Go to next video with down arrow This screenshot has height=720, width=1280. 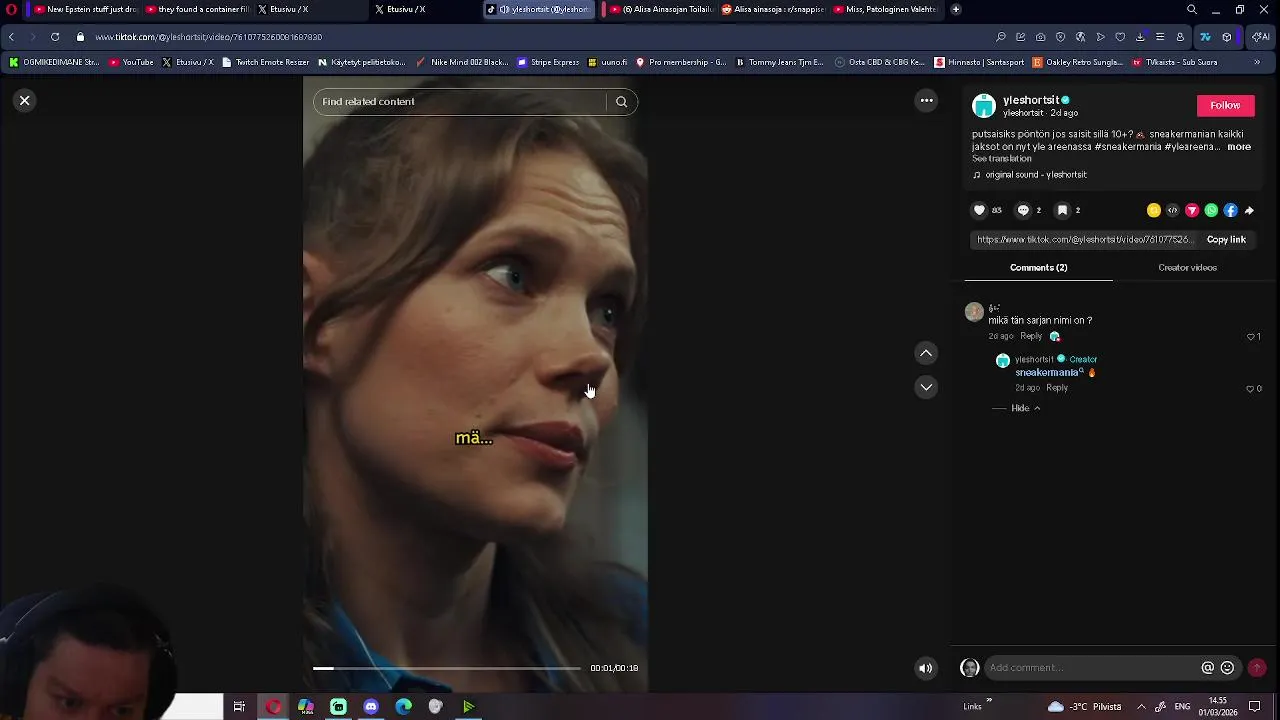click(926, 387)
